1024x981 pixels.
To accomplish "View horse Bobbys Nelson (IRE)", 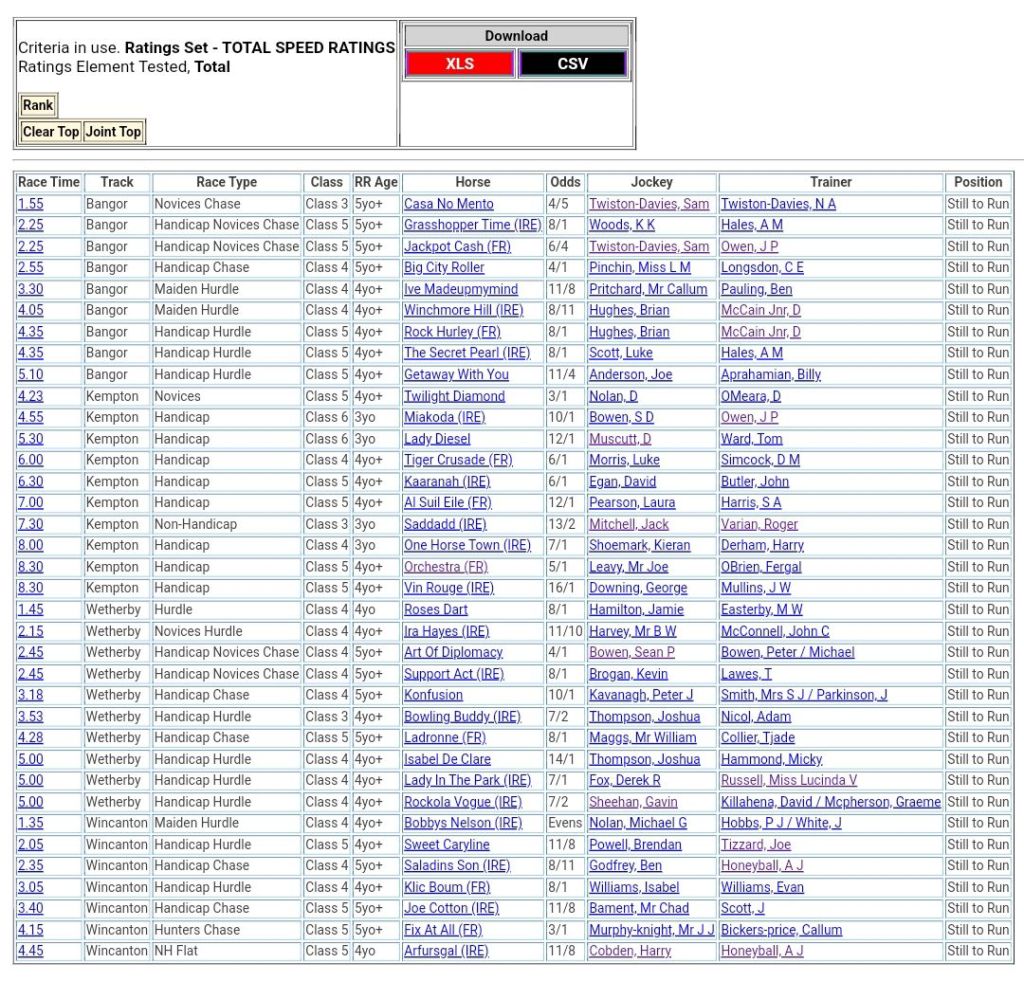I will coord(462,823).
